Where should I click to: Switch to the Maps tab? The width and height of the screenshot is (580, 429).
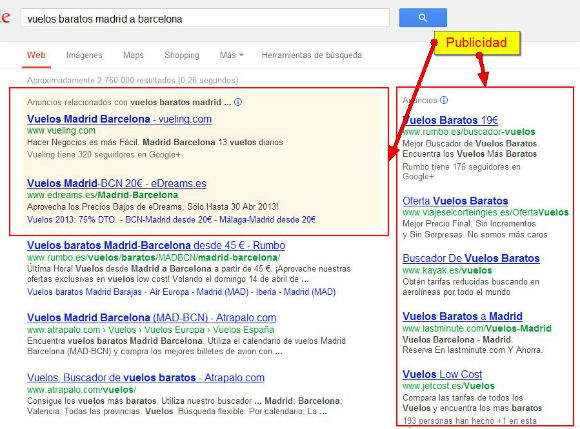tap(133, 55)
